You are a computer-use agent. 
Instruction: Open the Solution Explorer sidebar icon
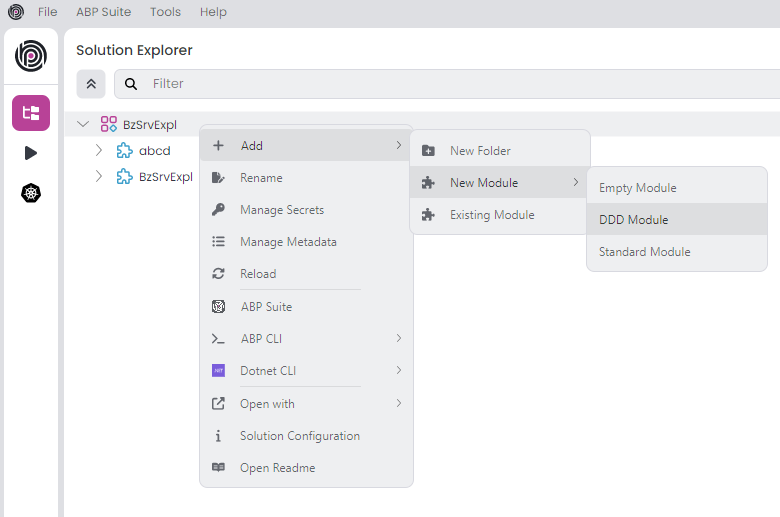tap(31, 113)
